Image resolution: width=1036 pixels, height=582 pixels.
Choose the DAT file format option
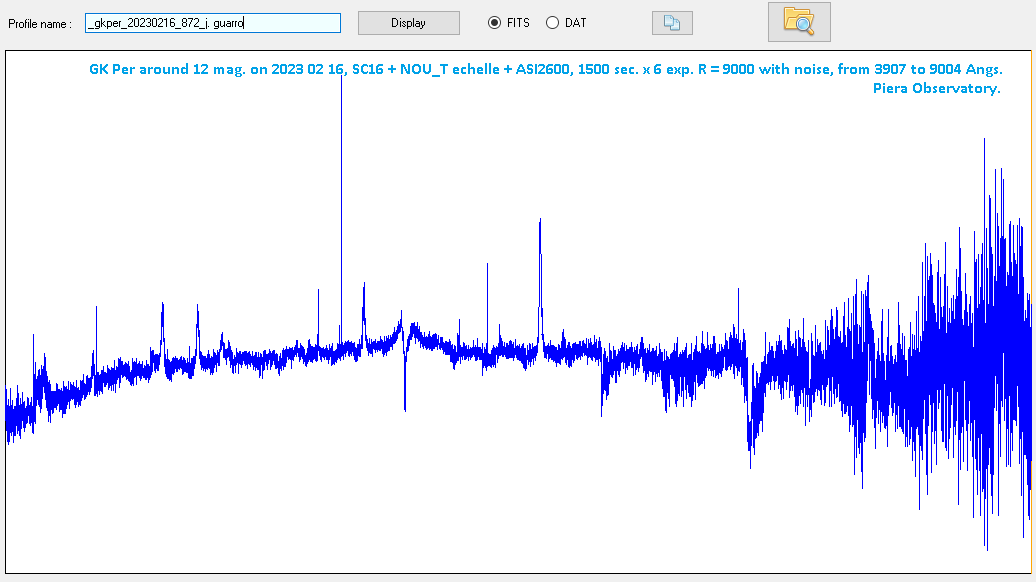point(552,23)
